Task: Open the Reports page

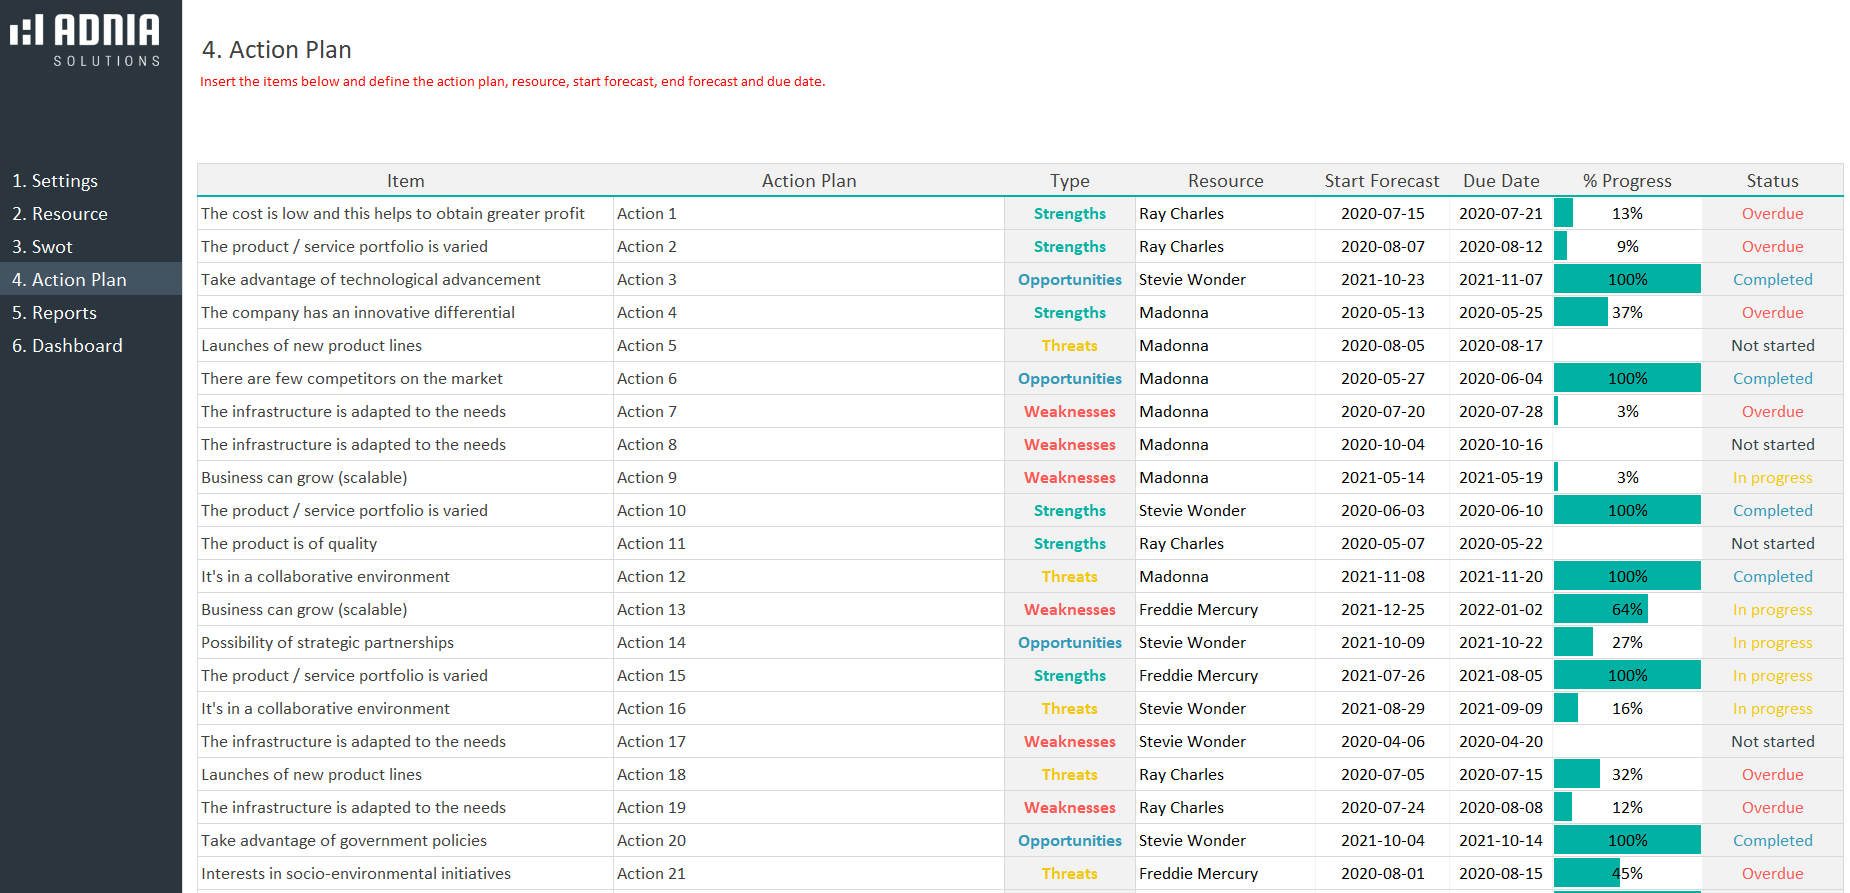Action: (54, 313)
